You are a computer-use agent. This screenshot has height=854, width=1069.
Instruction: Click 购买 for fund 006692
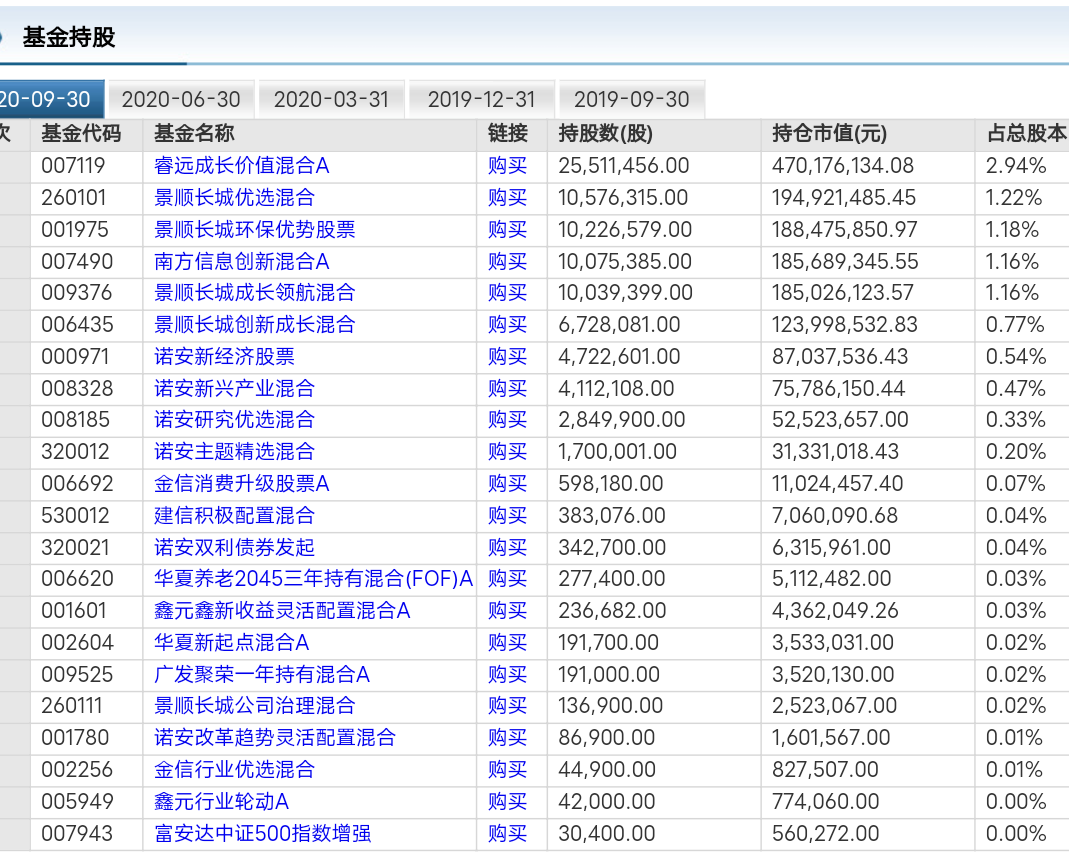[508, 484]
